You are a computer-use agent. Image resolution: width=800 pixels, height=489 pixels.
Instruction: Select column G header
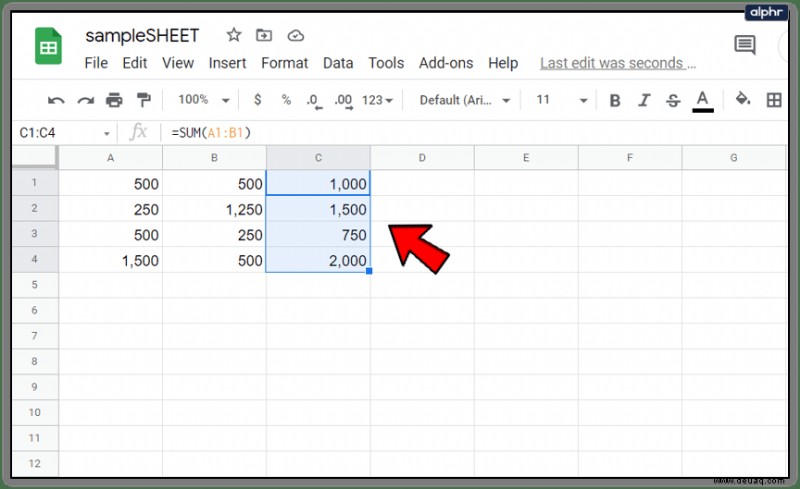[734, 158]
